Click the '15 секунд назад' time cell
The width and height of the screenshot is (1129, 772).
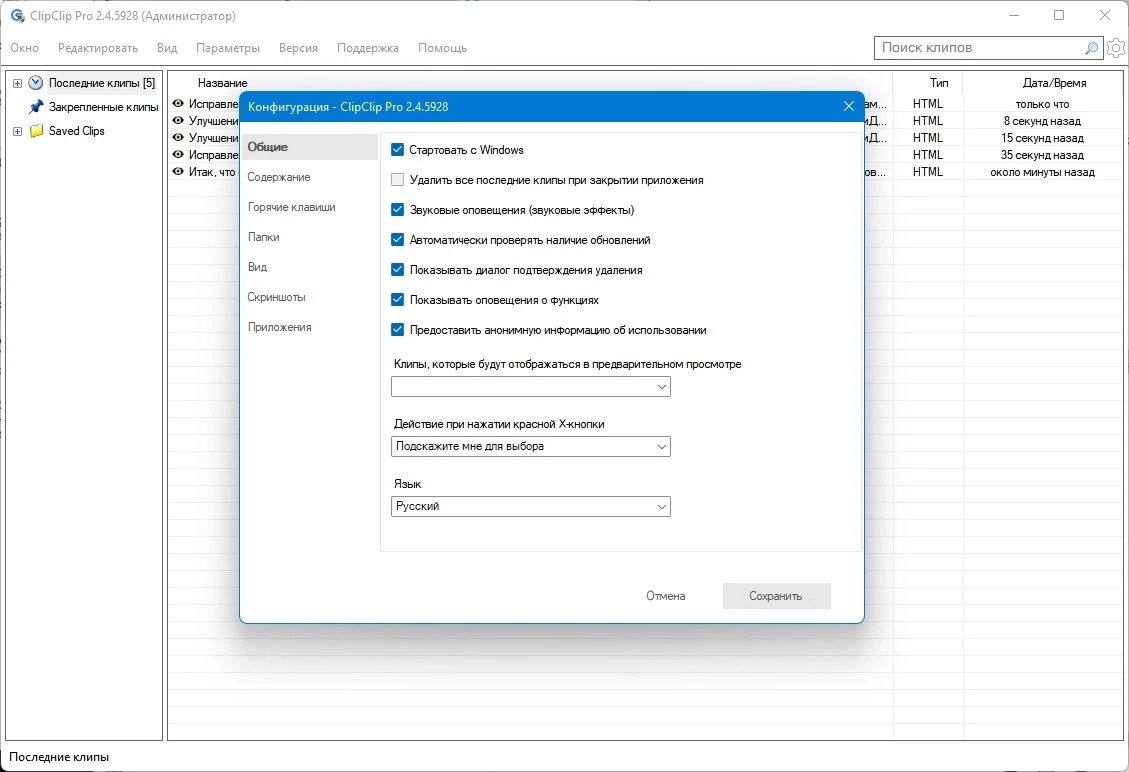[x=1042, y=138]
